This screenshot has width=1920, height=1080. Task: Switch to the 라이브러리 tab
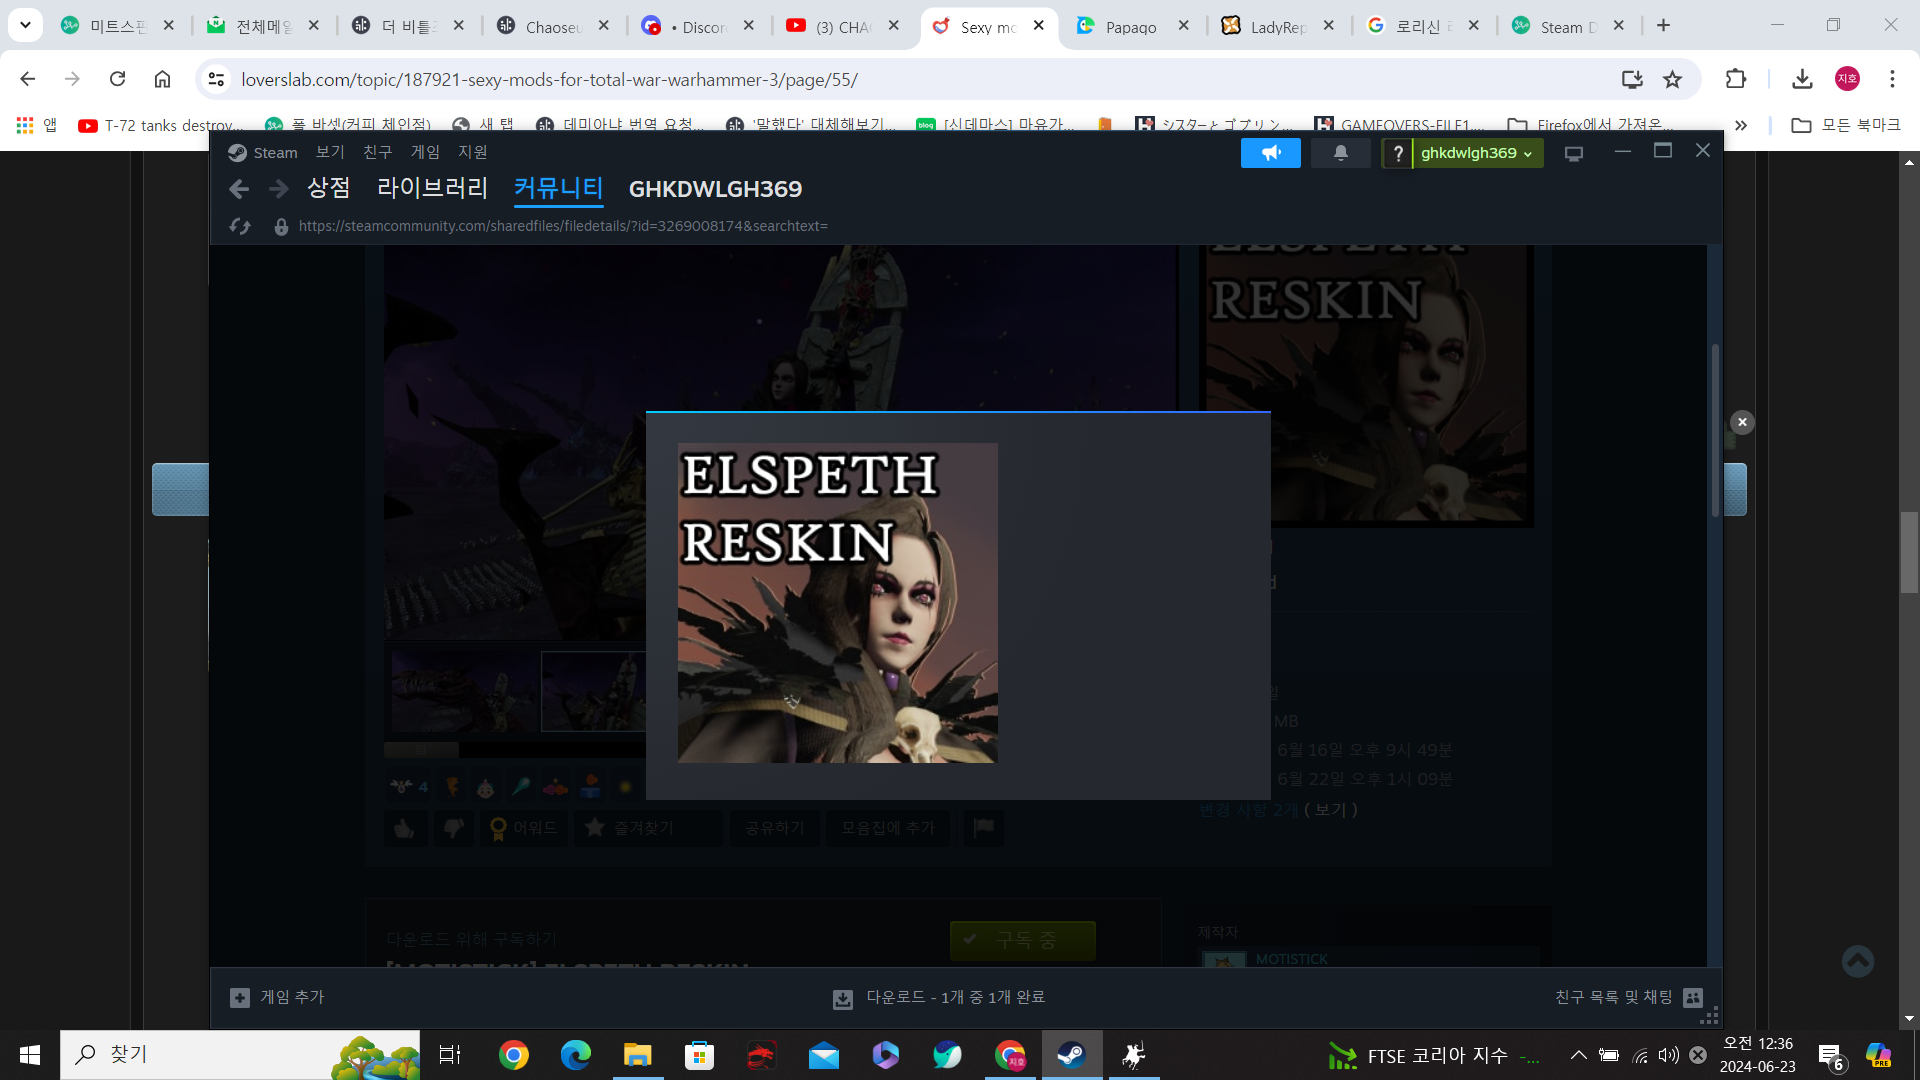(x=432, y=188)
